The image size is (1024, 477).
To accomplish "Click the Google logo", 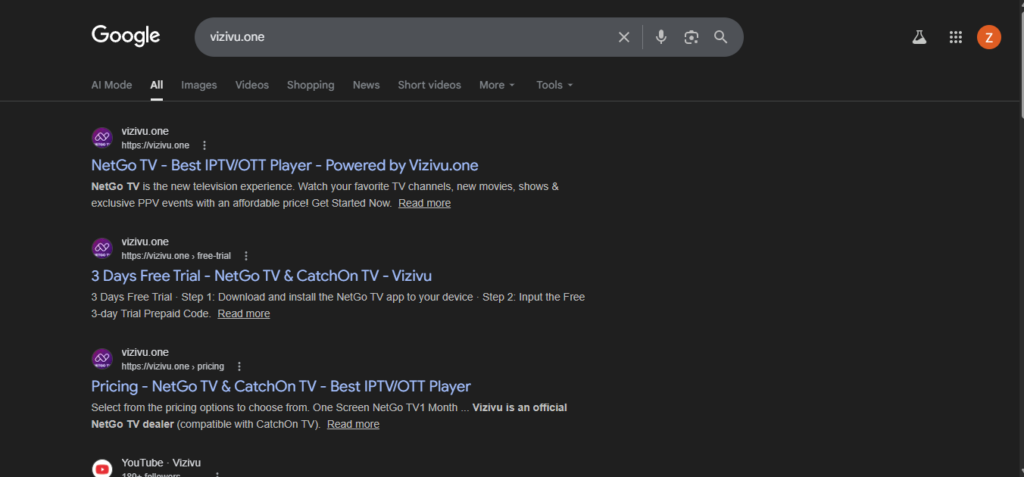I will pos(125,36).
